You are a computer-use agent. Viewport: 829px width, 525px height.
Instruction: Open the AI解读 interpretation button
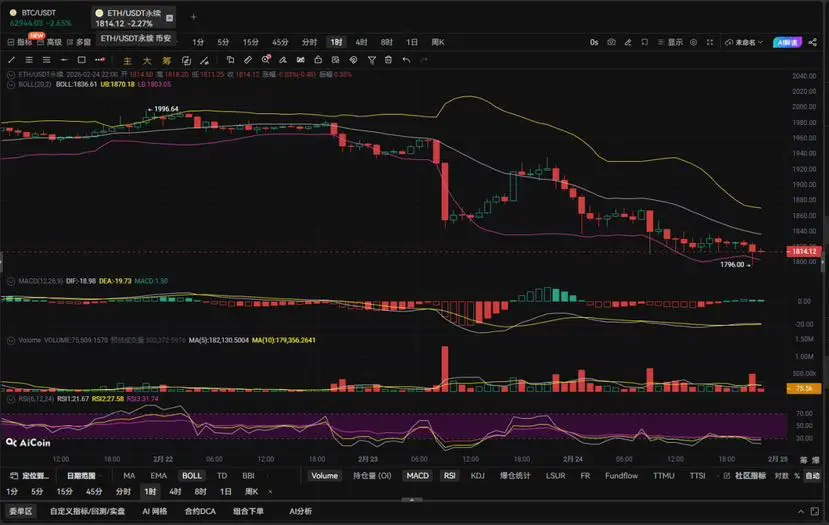click(x=787, y=42)
